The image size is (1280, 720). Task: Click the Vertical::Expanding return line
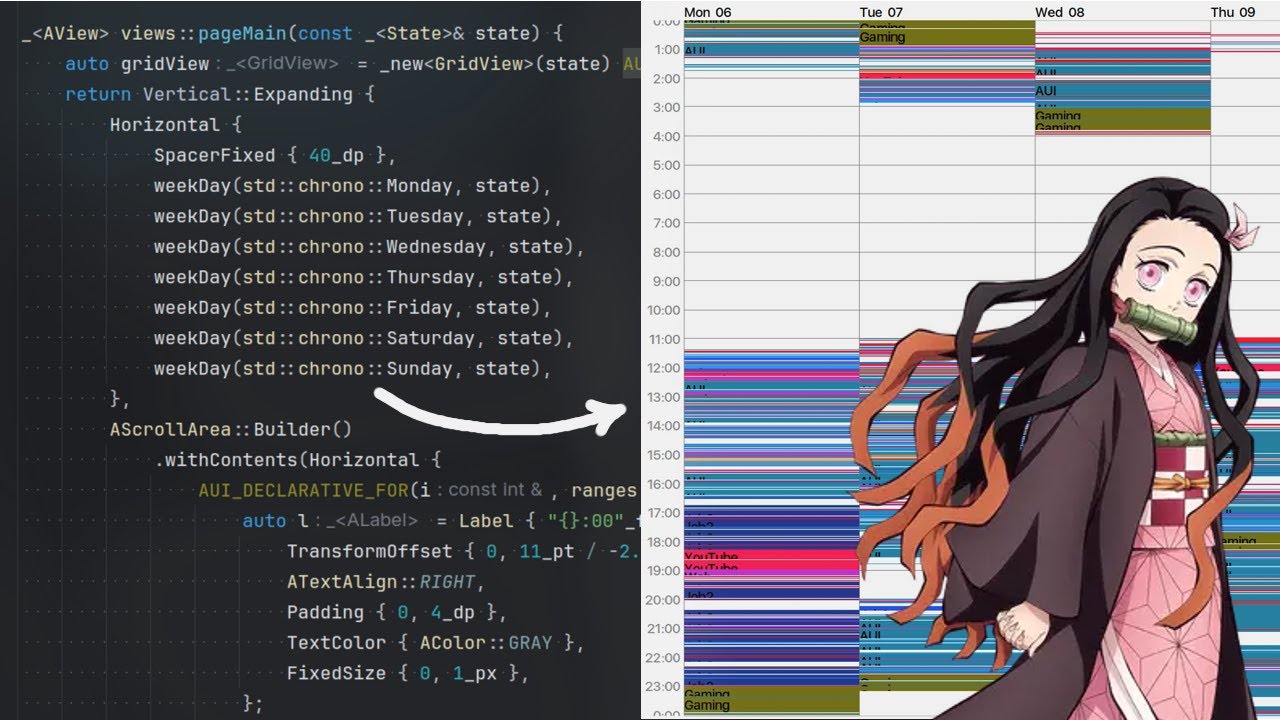coord(220,94)
